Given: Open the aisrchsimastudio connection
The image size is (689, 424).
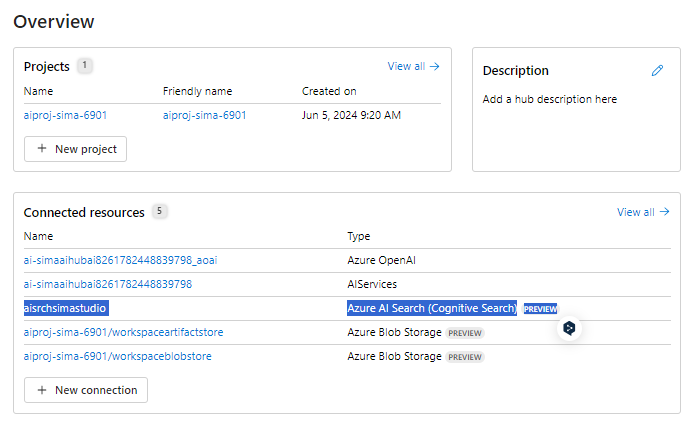Looking at the screenshot, I should click(66, 308).
